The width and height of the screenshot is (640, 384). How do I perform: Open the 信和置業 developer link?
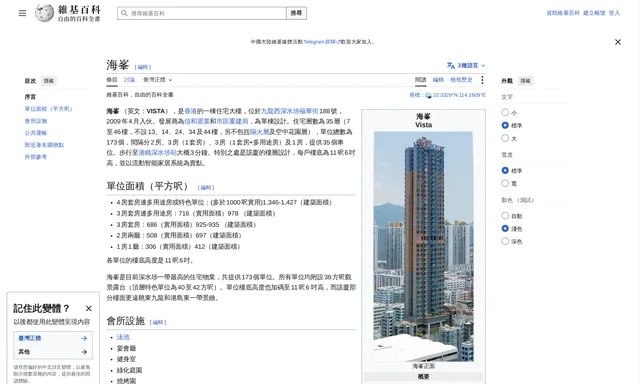[x=197, y=122]
